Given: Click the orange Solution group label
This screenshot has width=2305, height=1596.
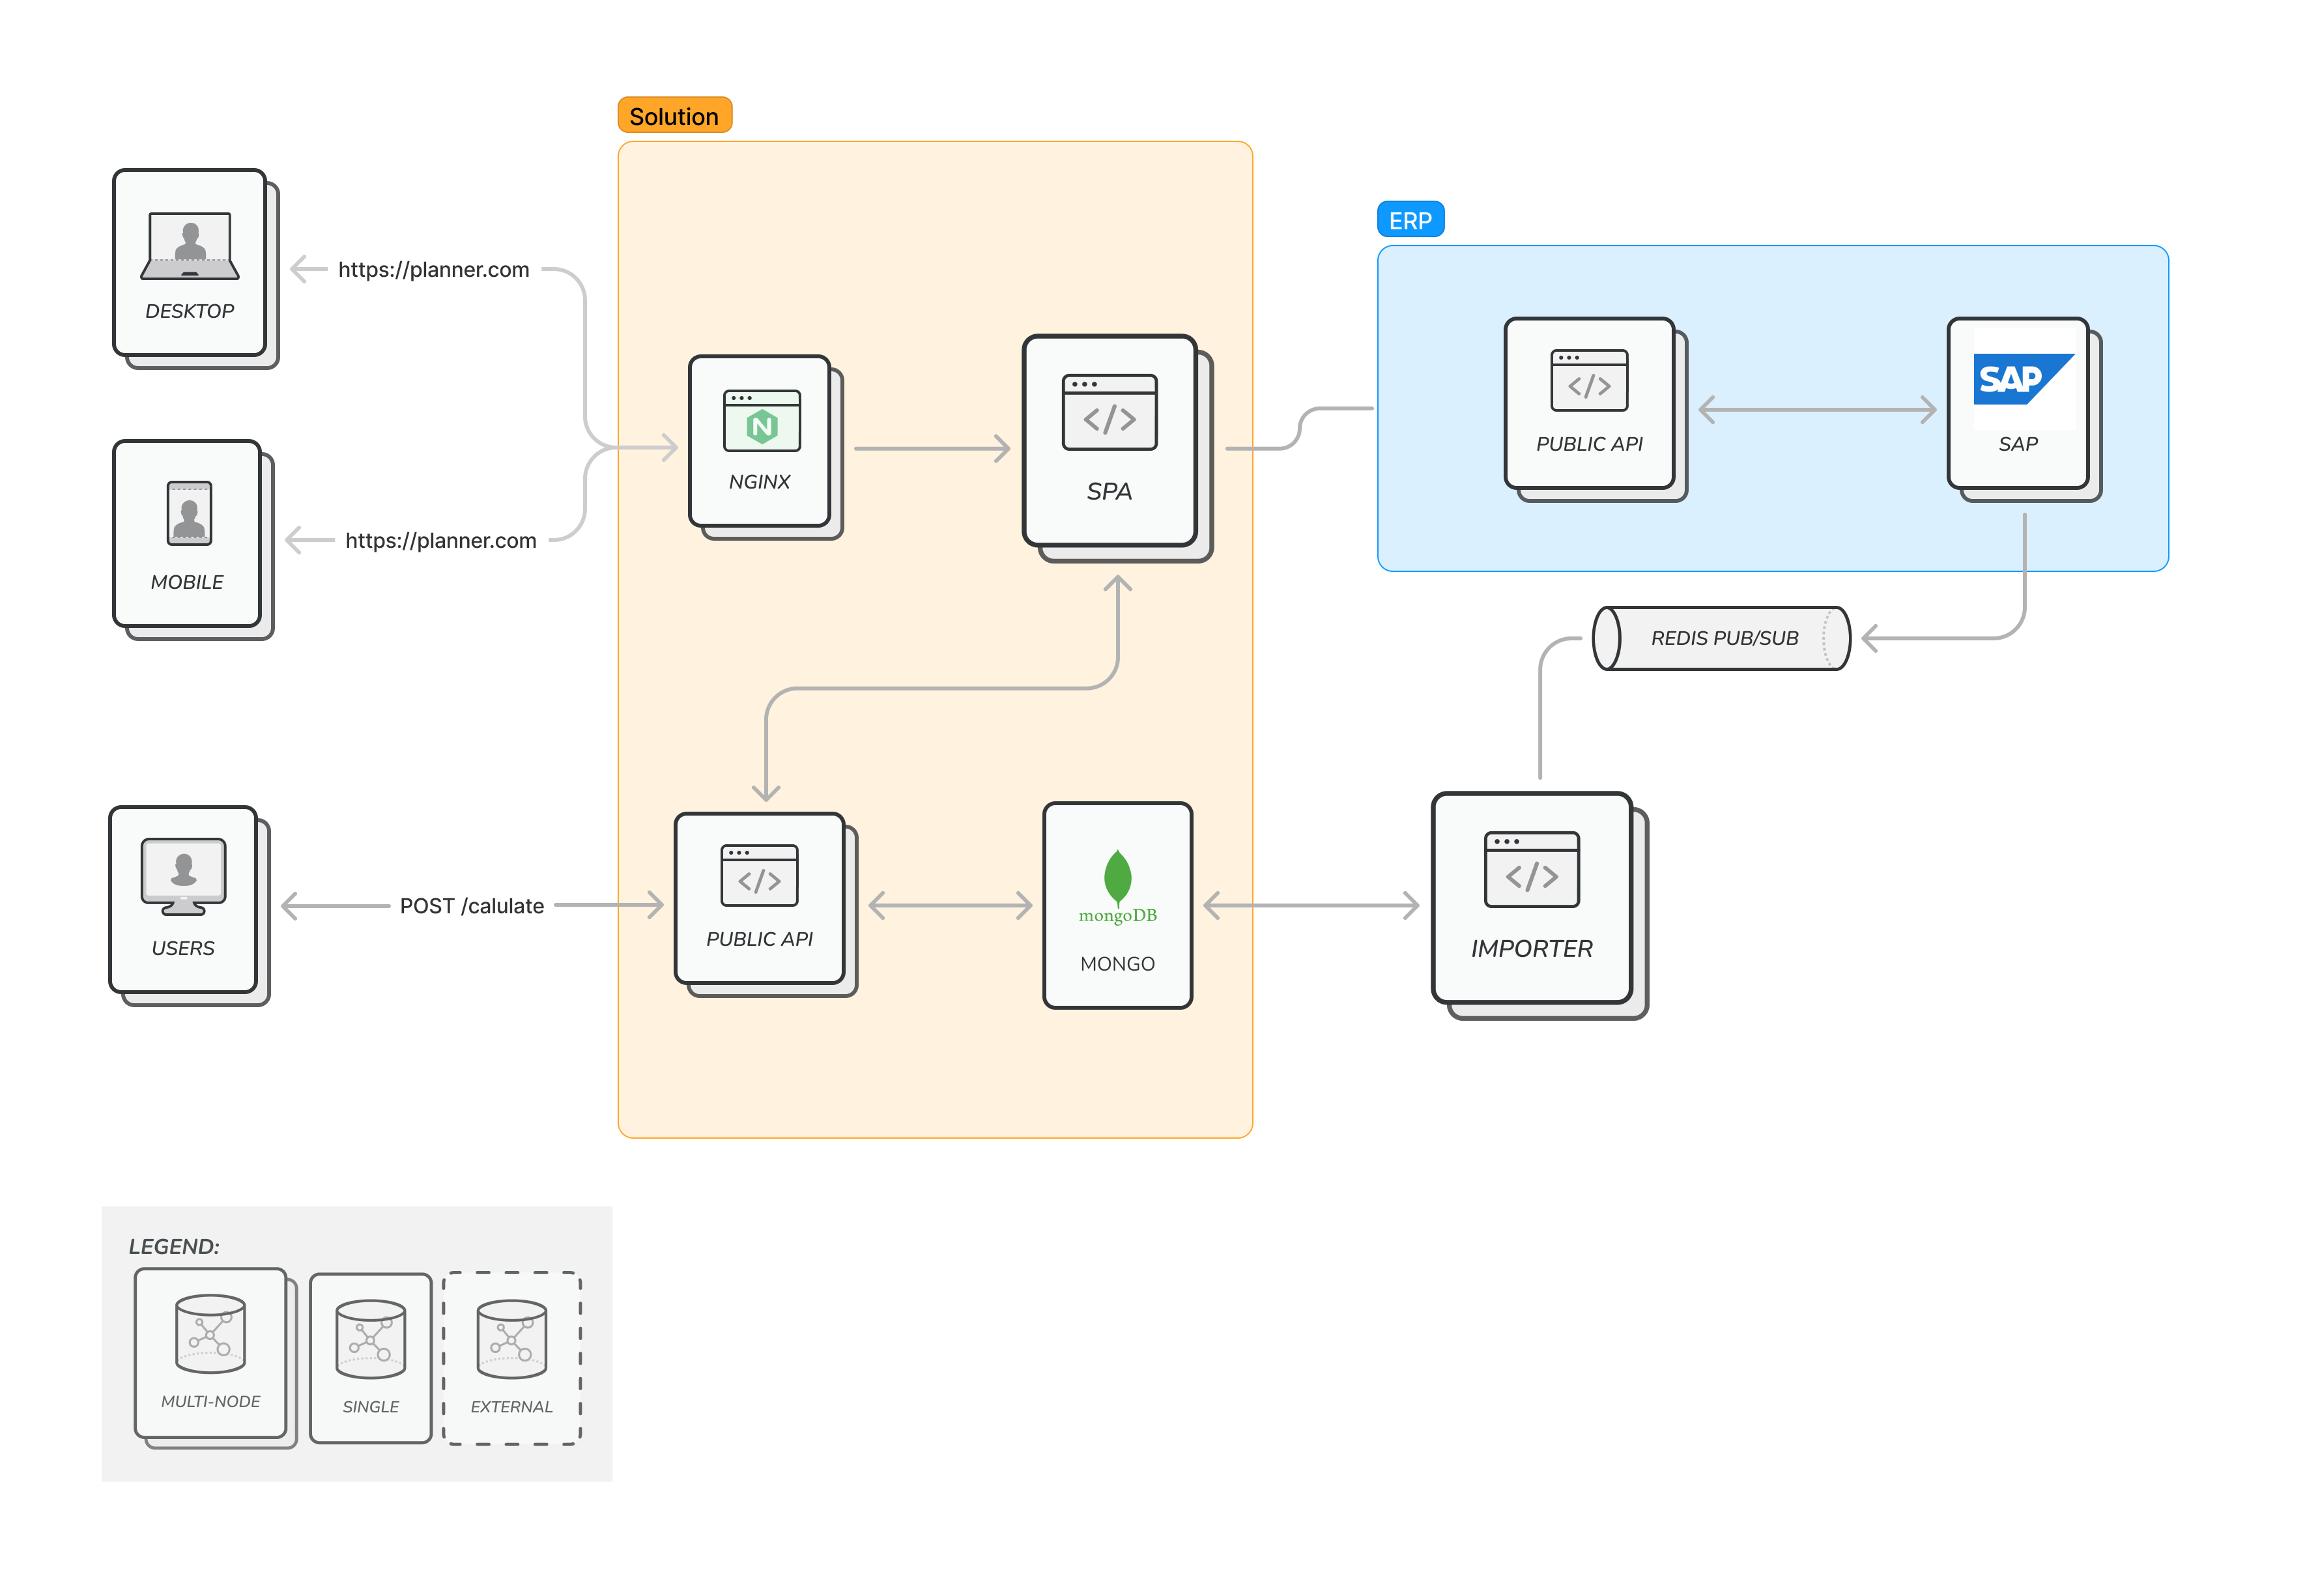Looking at the screenshot, I should (x=674, y=116).
